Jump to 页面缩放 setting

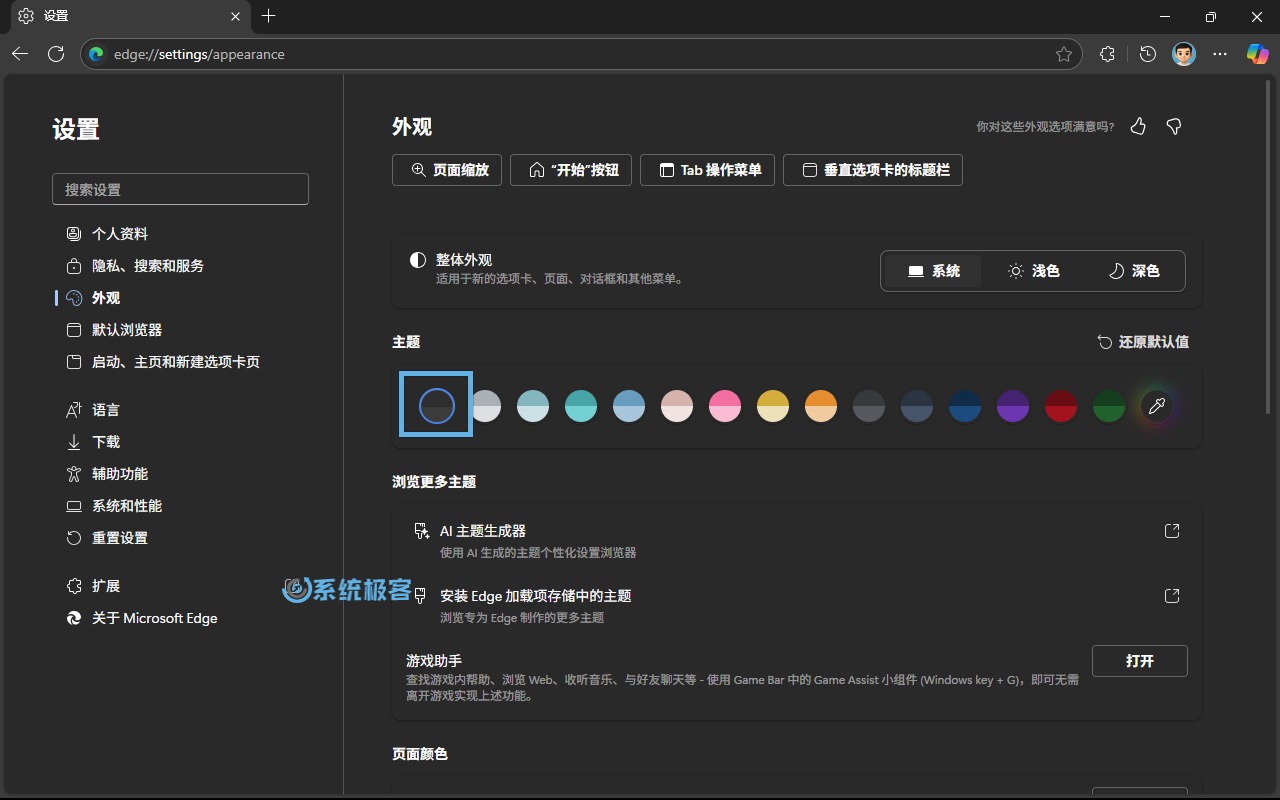point(449,170)
